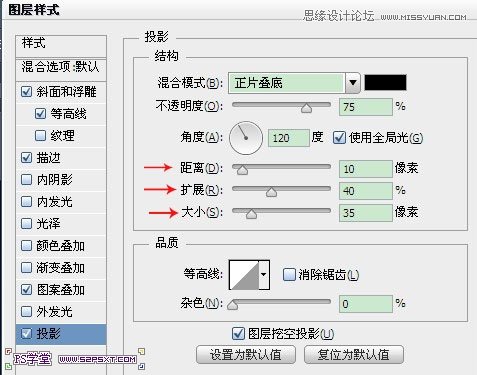Open the 等高线 contour picker arrow
This screenshot has width=477, height=375.
(264, 275)
